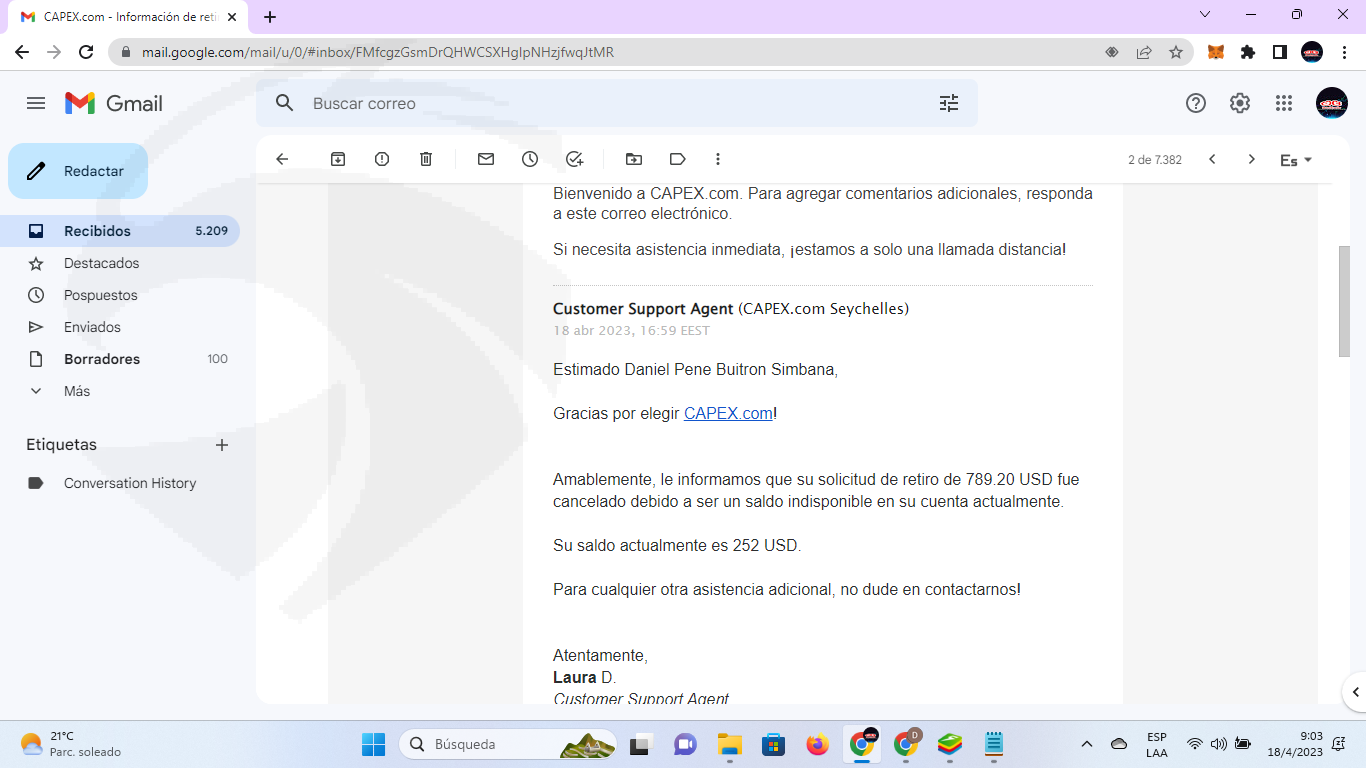
Task: Delete this email with trash icon
Action: coord(426,159)
